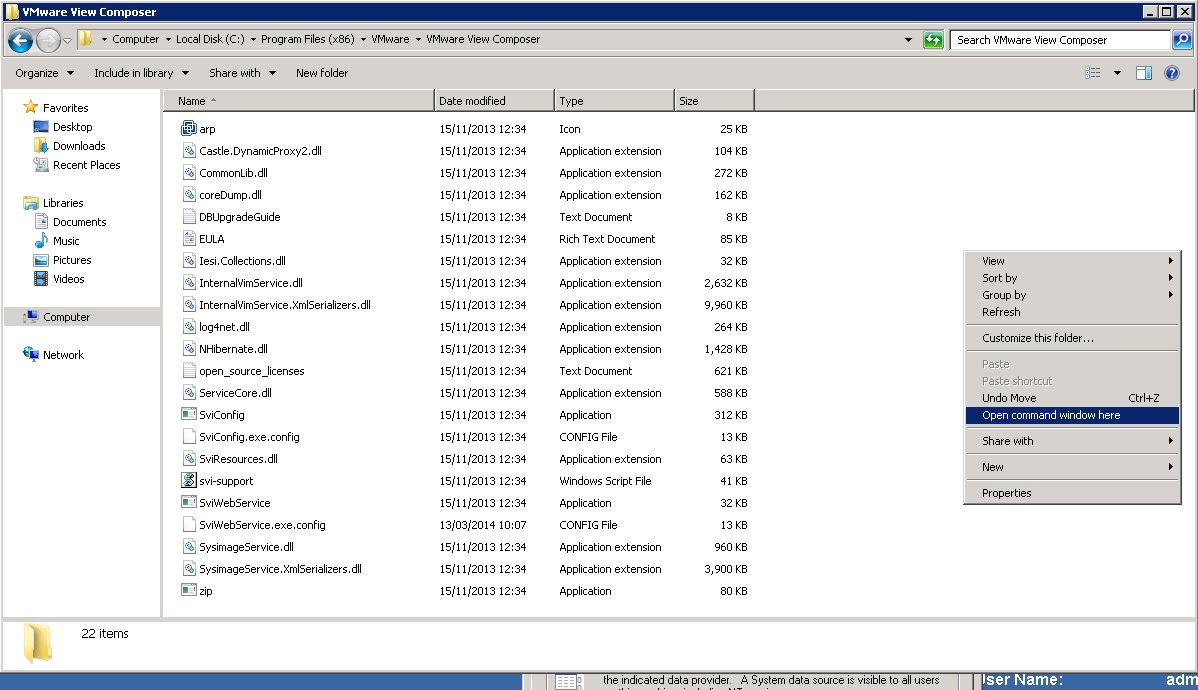Screen dimensions: 1198x690
Task: Open the New submenu in context menu
Action: 1072,467
